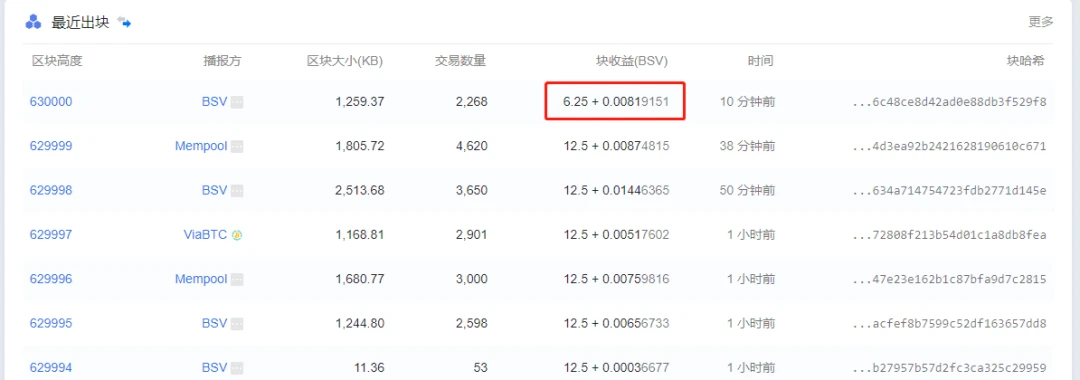Viewport: 1080px width, 380px height.
Task: Click the gray icon beside BSV in block 629998 row
Action: [x=237, y=191]
